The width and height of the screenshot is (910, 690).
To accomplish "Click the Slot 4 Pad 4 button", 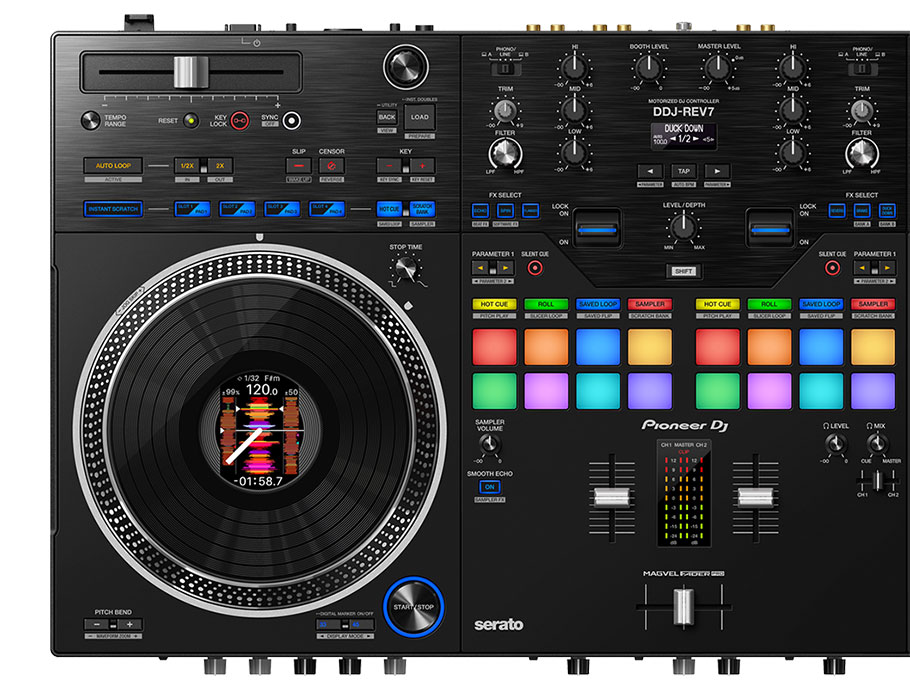I will pos(327,209).
